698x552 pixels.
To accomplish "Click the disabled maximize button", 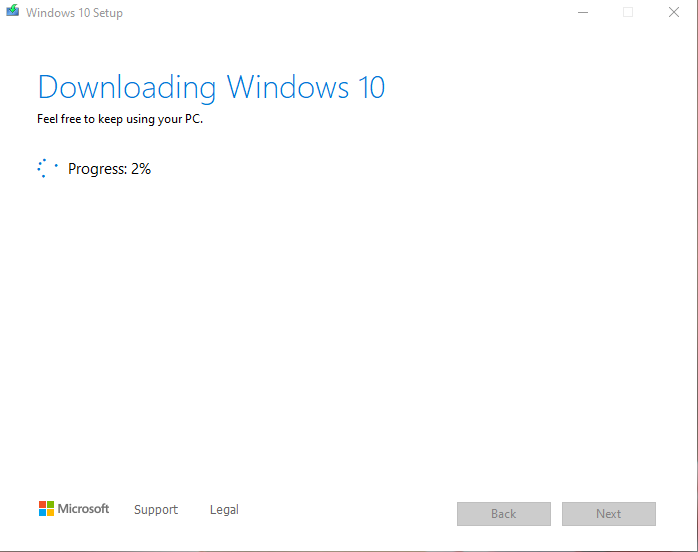I will (x=628, y=12).
